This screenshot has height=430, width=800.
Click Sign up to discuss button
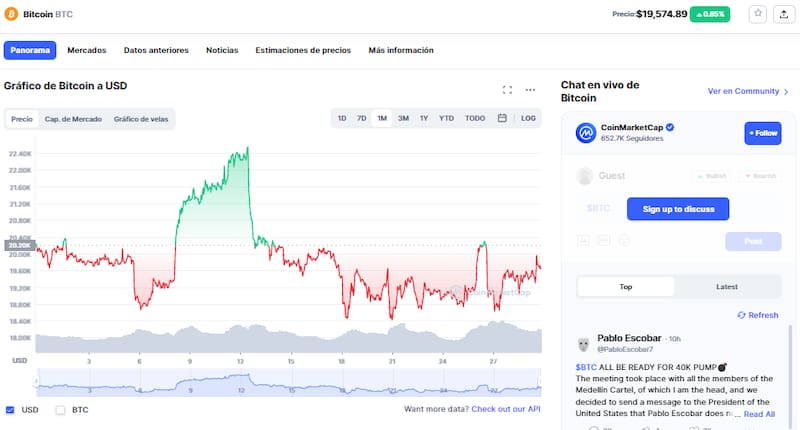click(x=677, y=209)
